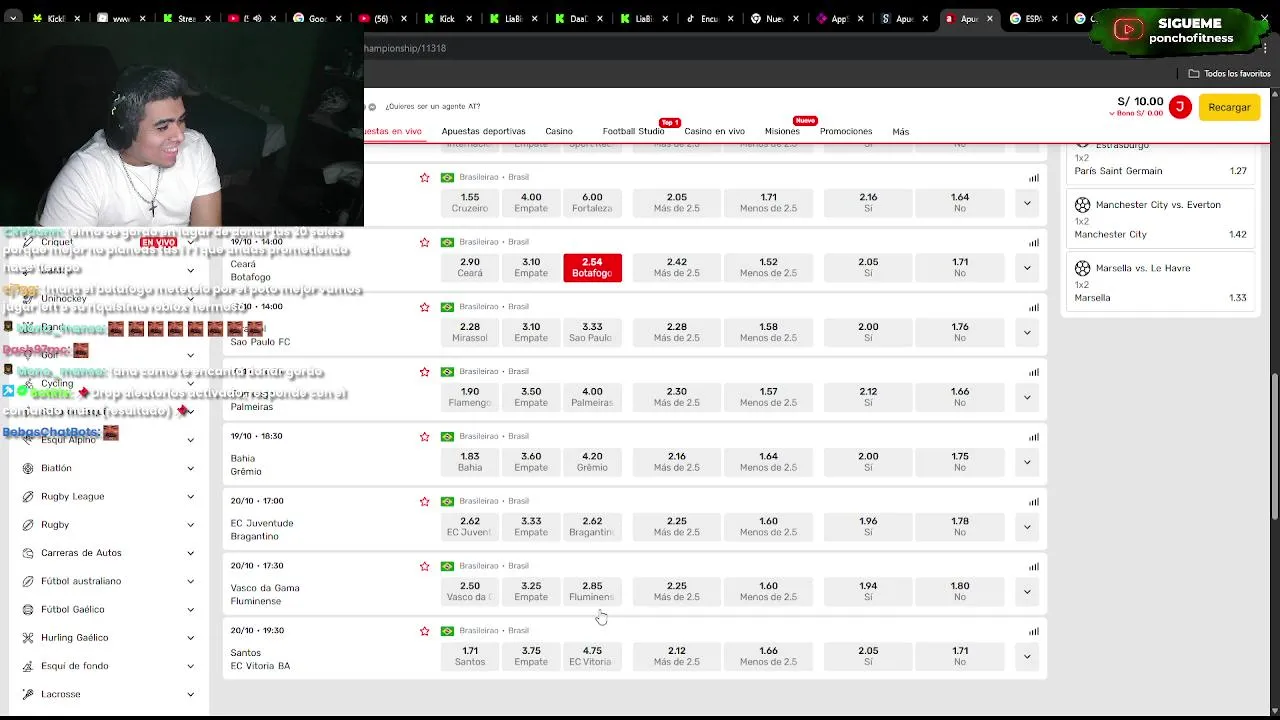Click soccer ball icon for Manchester City vs. Everton
Image resolution: width=1280 pixels, height=720 pixels.
tap(1082, 205)
